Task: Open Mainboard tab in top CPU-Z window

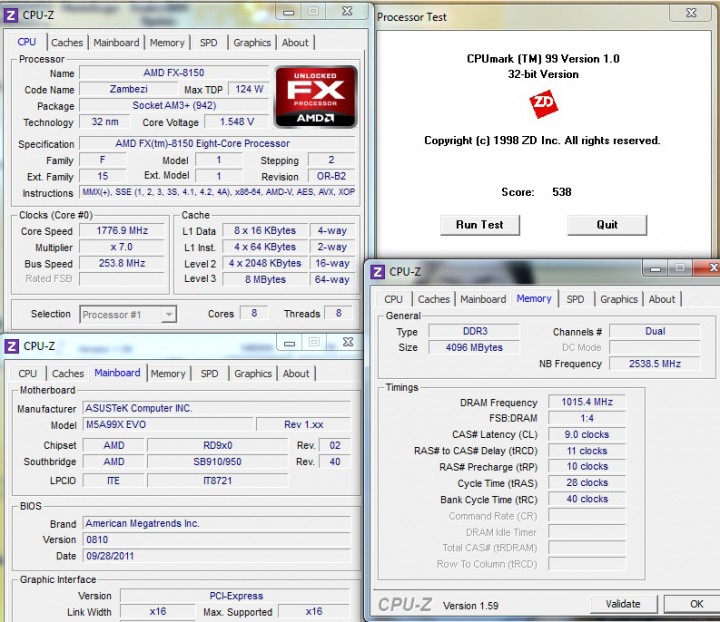Action: pos(116,43)
